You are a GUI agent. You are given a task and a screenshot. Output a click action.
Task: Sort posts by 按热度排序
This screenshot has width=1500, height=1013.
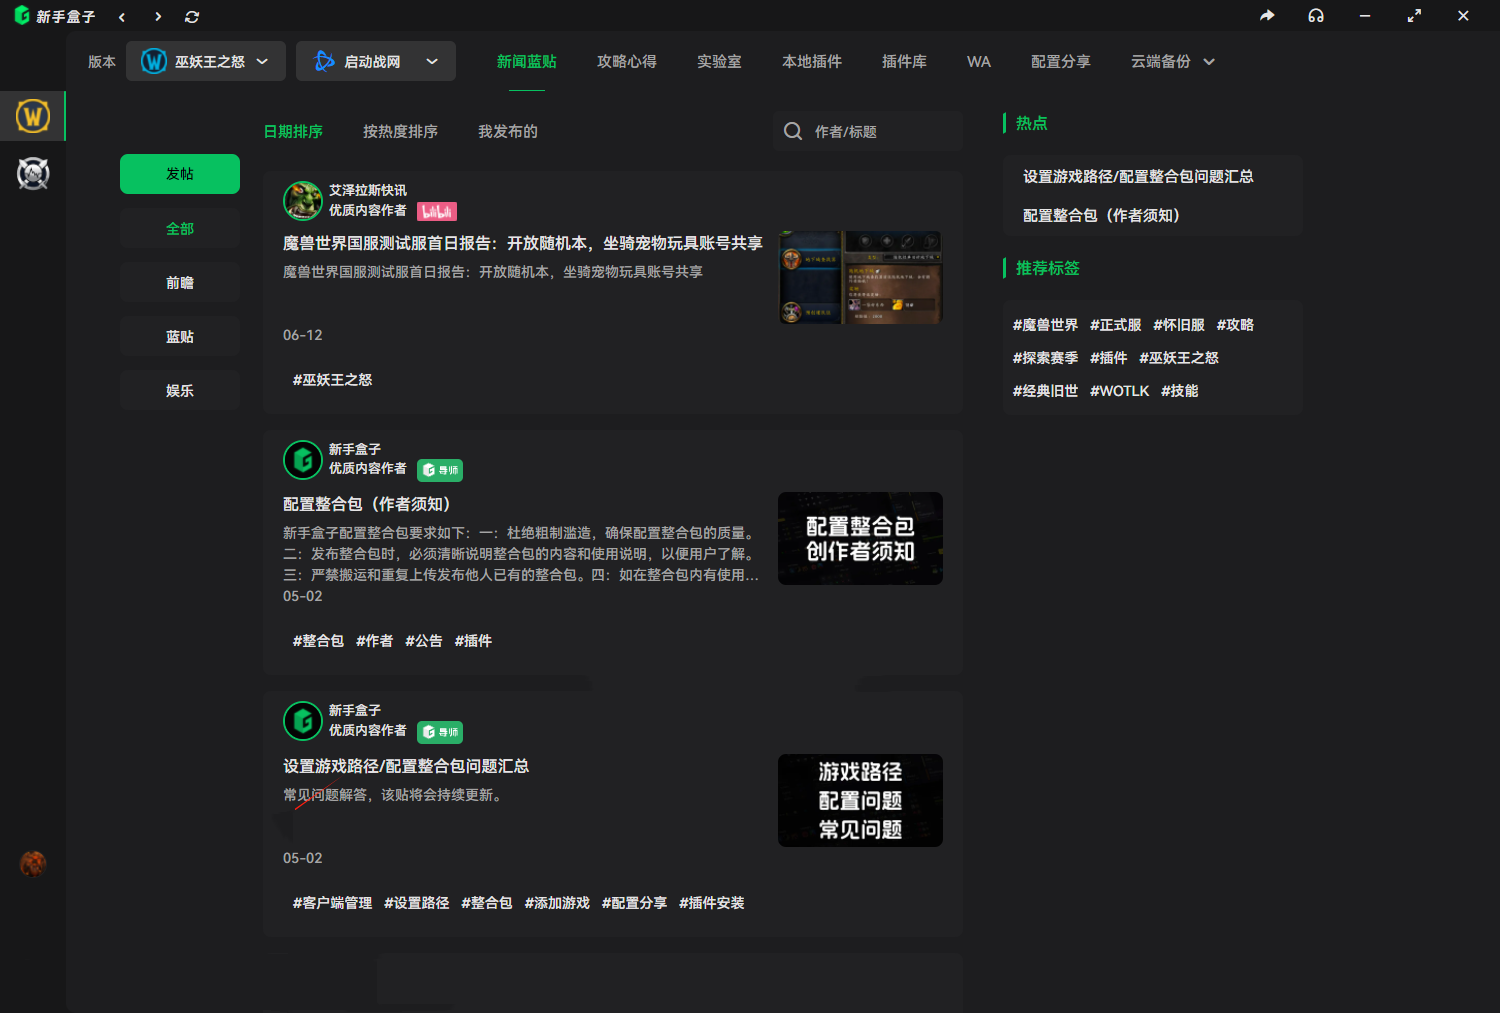400,131
